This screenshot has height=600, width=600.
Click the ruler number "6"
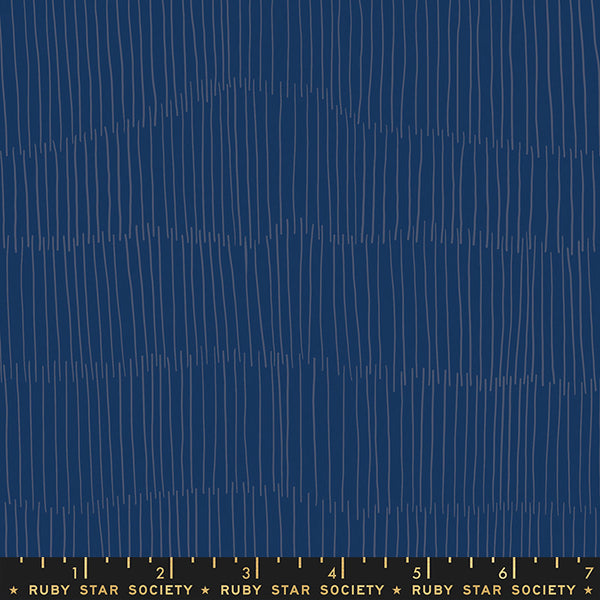click(x=503, y=573)
